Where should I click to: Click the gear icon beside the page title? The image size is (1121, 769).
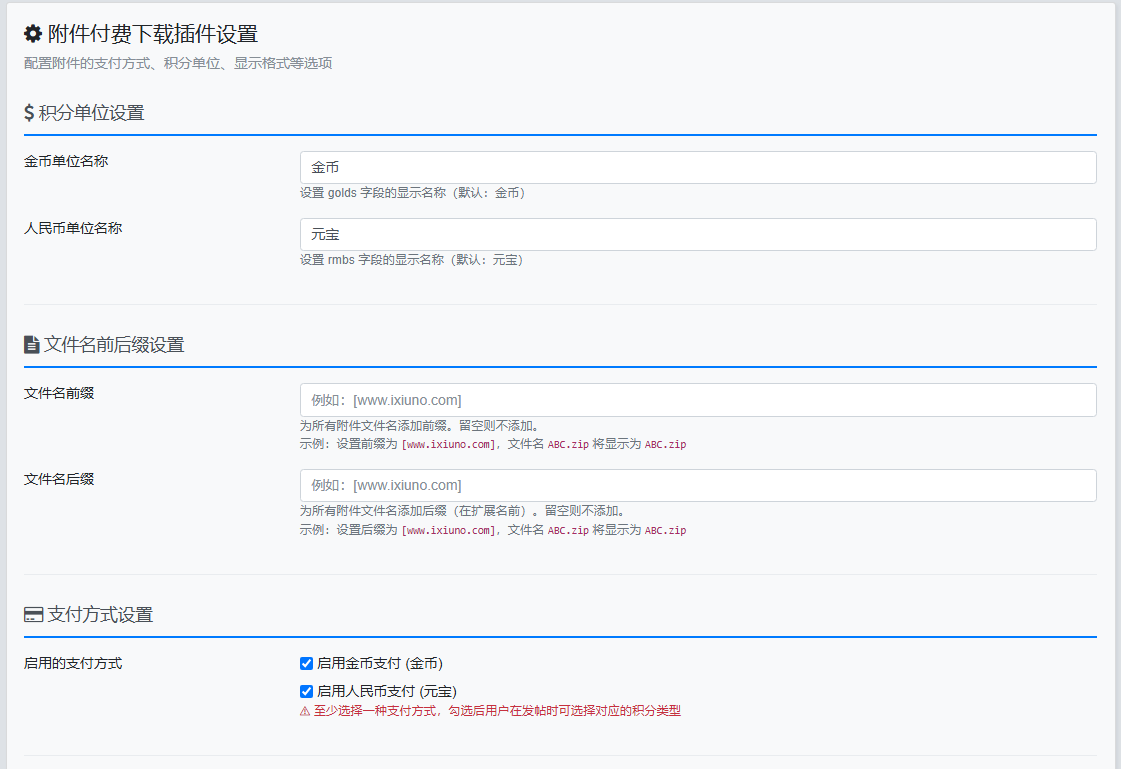click(33, 35)
